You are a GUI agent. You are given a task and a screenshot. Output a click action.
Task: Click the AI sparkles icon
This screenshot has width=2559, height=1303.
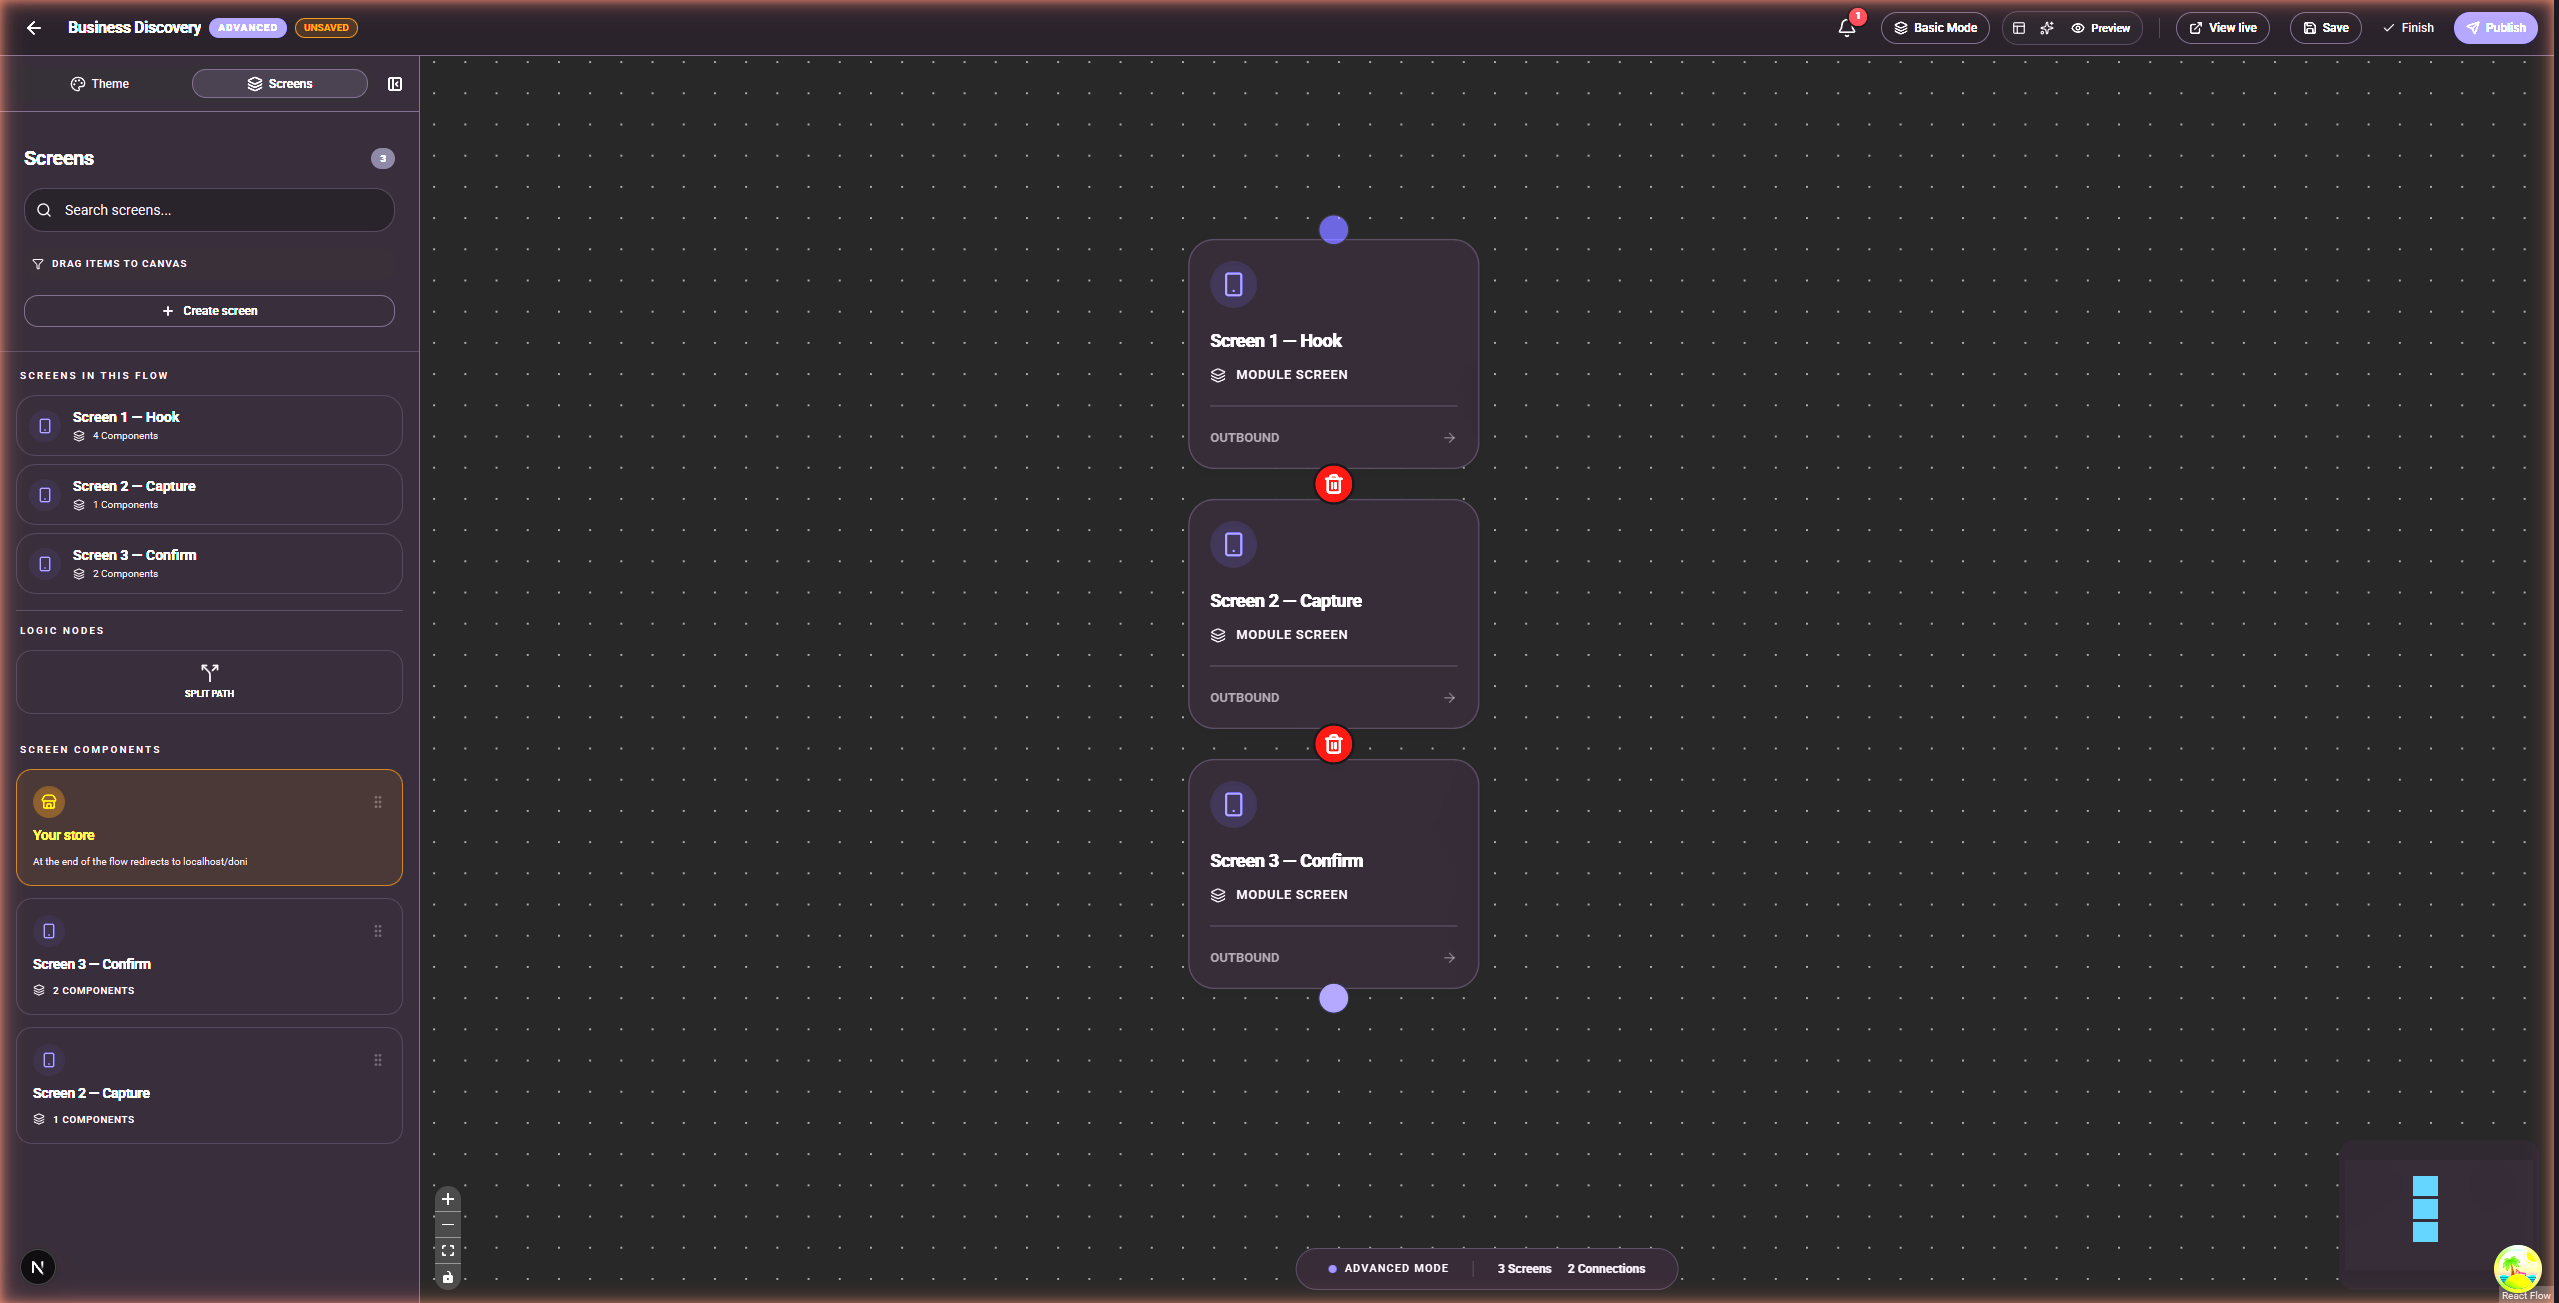click(x=2047, y=28)
